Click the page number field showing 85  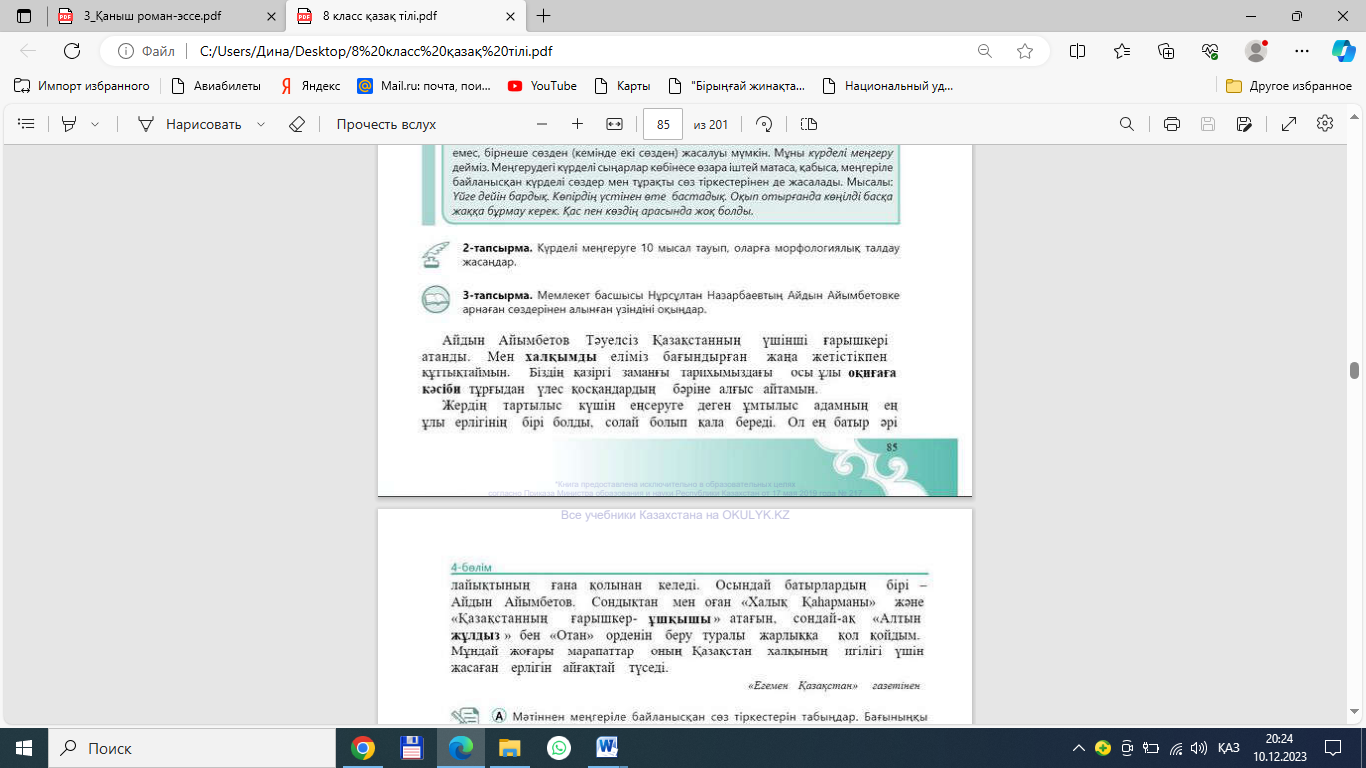663,124
